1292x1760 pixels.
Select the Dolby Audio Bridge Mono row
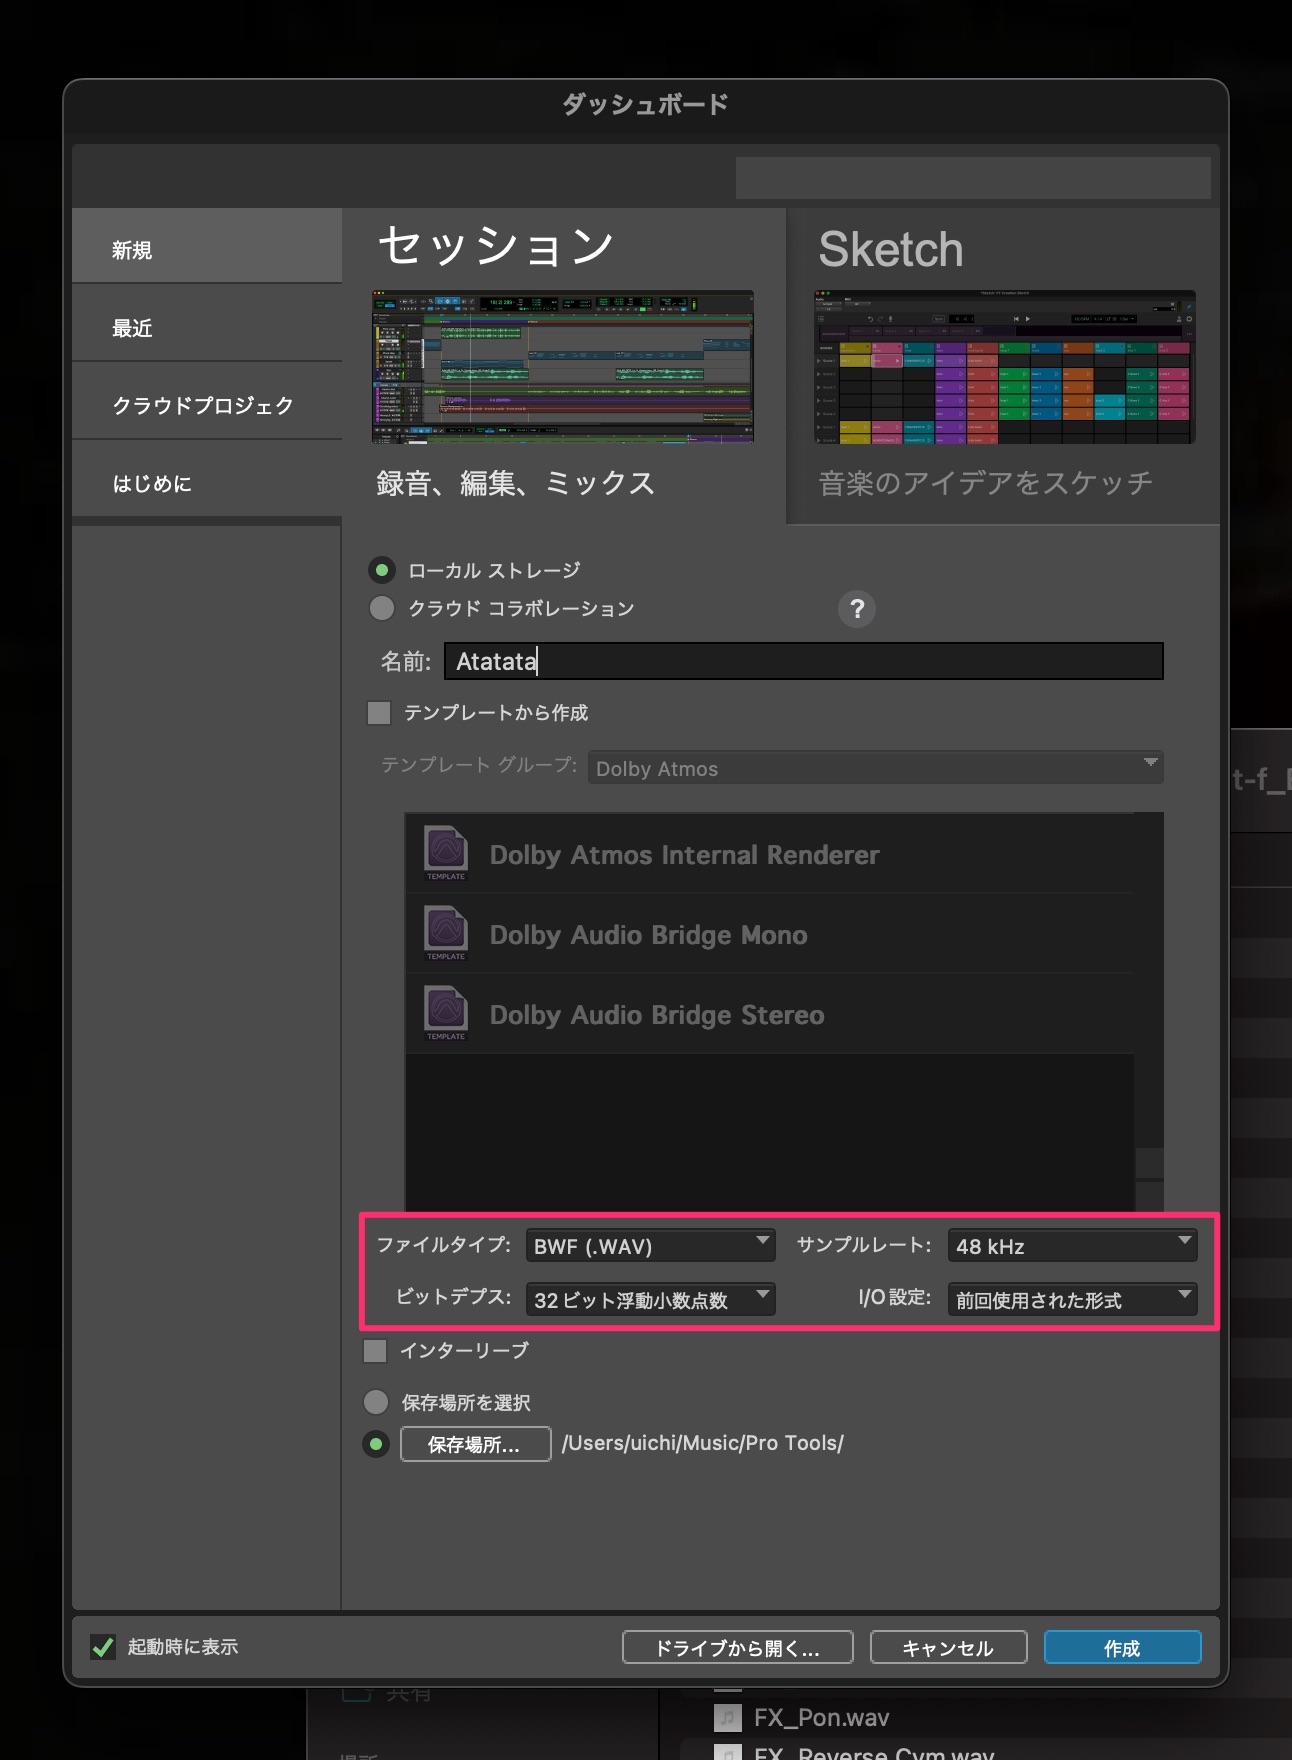point(770,933)
